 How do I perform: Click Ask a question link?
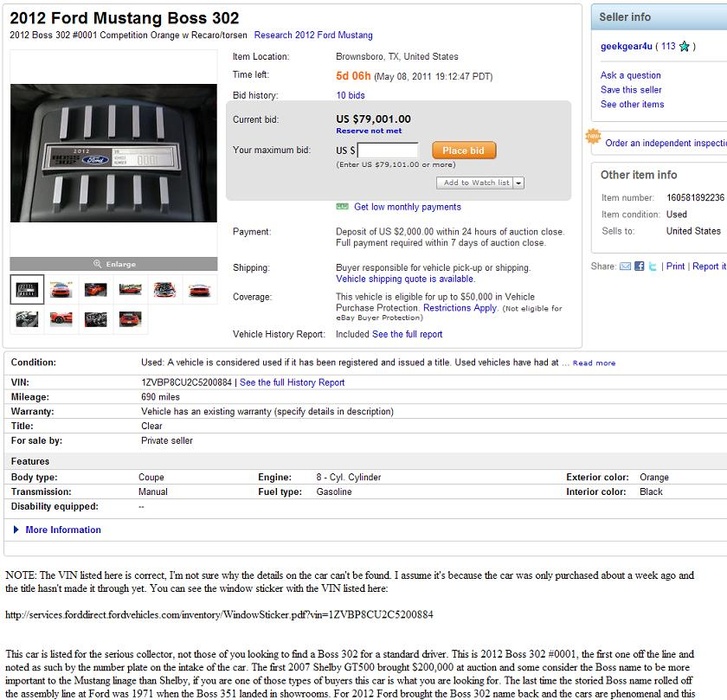pos(630,75)
